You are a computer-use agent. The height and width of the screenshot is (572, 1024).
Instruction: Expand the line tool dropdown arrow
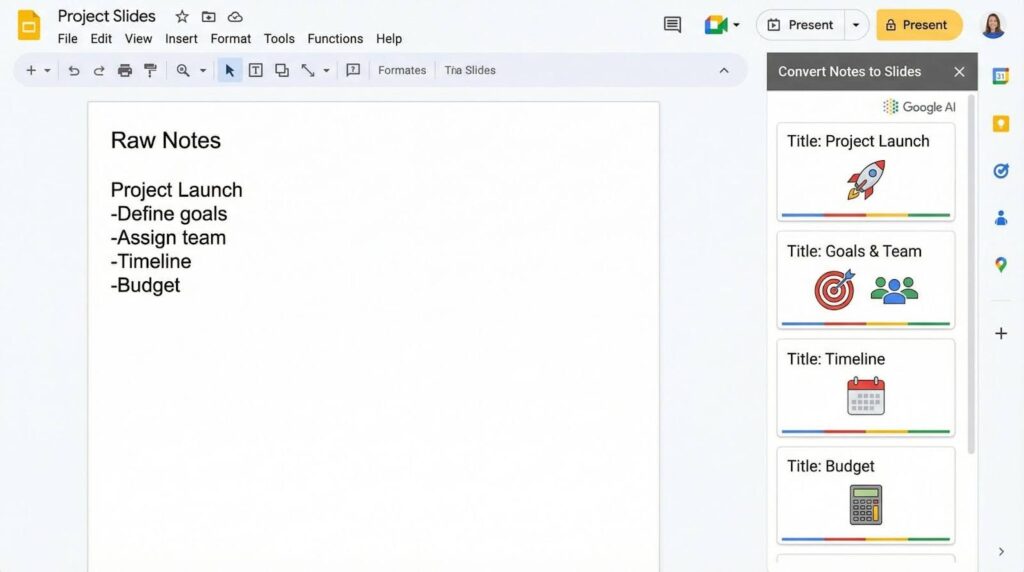point(326,71)
